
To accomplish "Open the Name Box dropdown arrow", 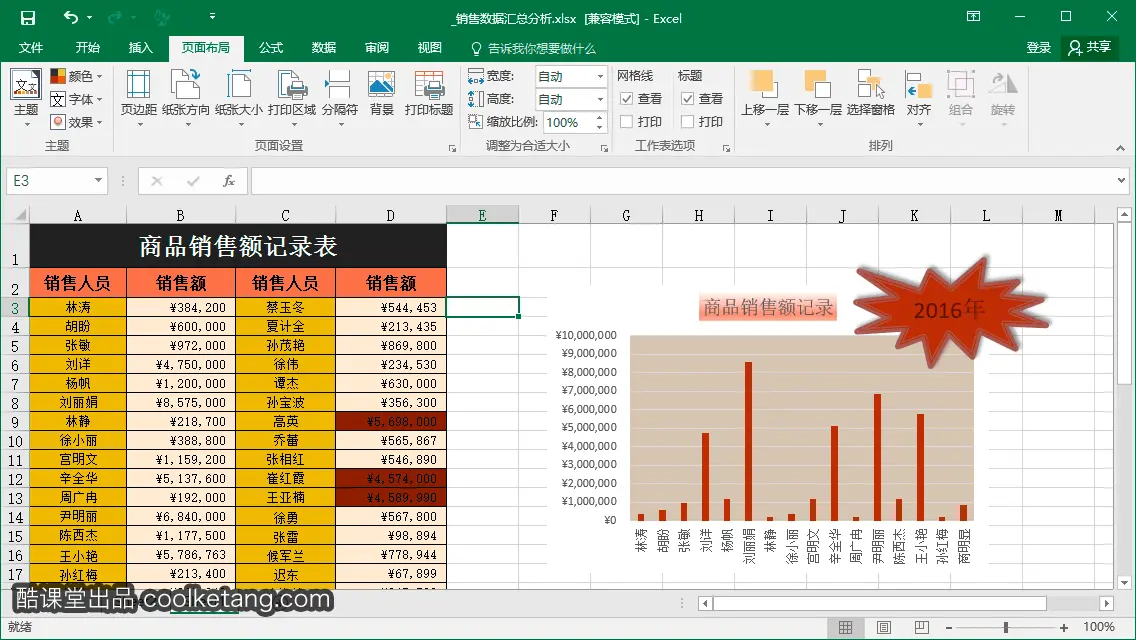I will (98, 180).
